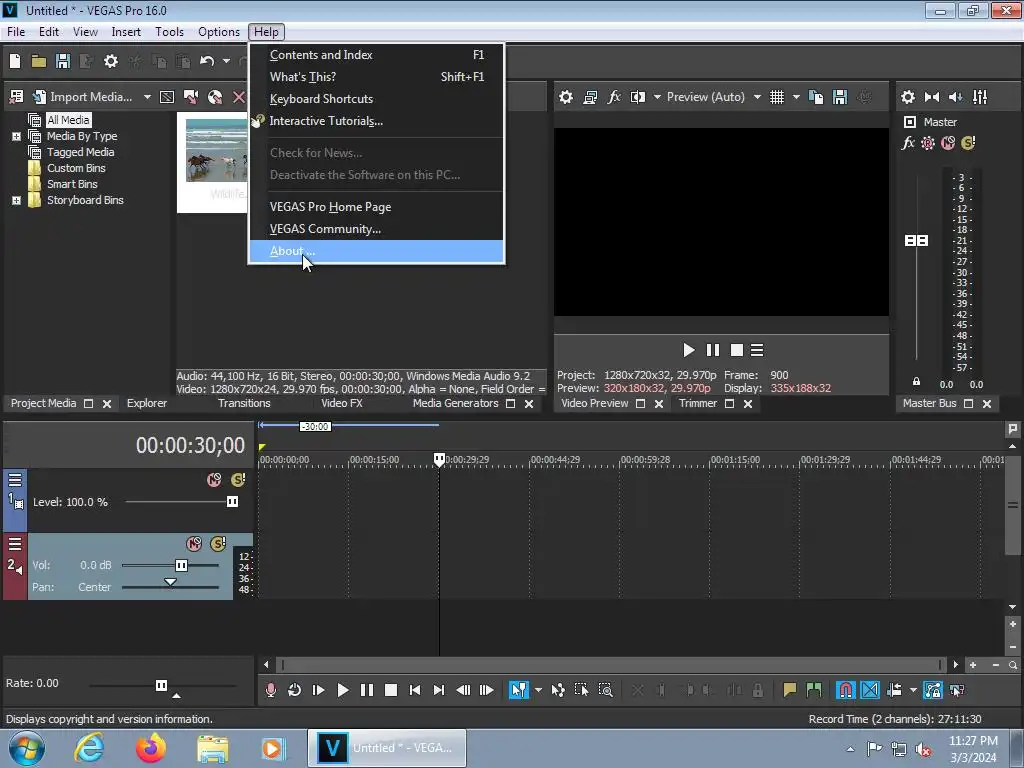Screen dimensions: 1024x768
Task: Open Video Output FX icon in preview
Action: [x=614, y=97]
